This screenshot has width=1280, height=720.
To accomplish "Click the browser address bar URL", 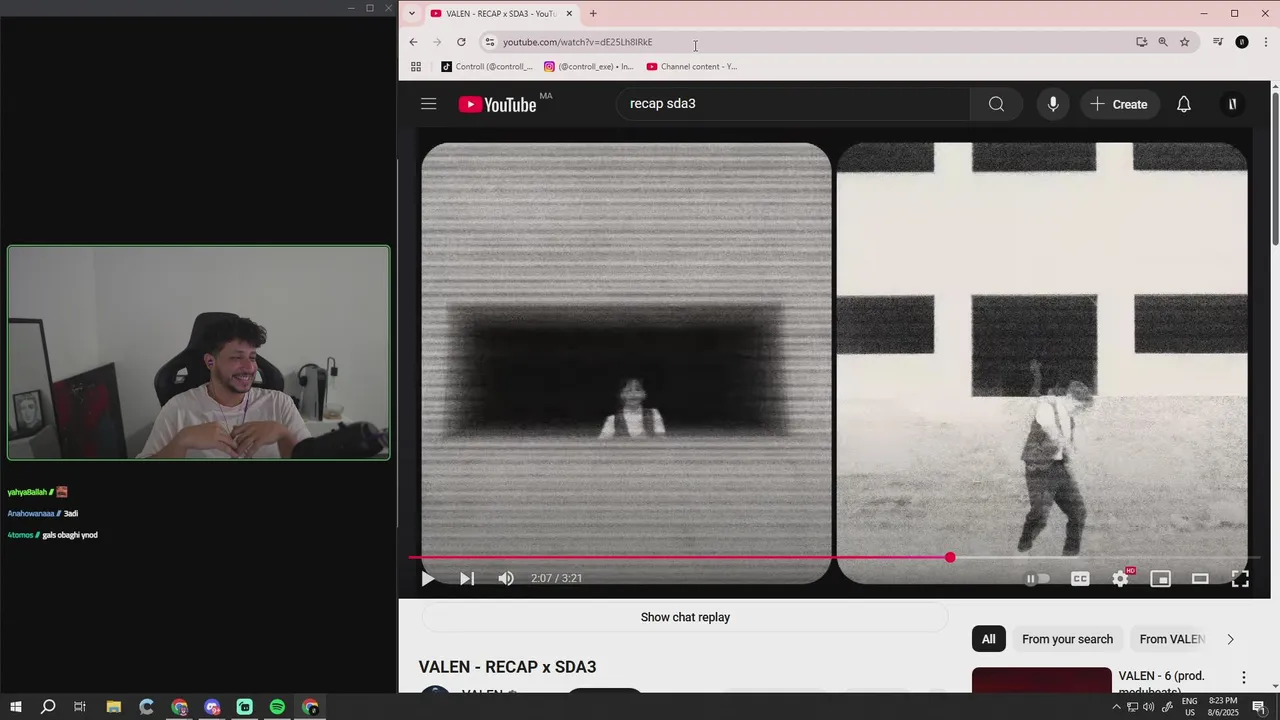I will (577, 42).
